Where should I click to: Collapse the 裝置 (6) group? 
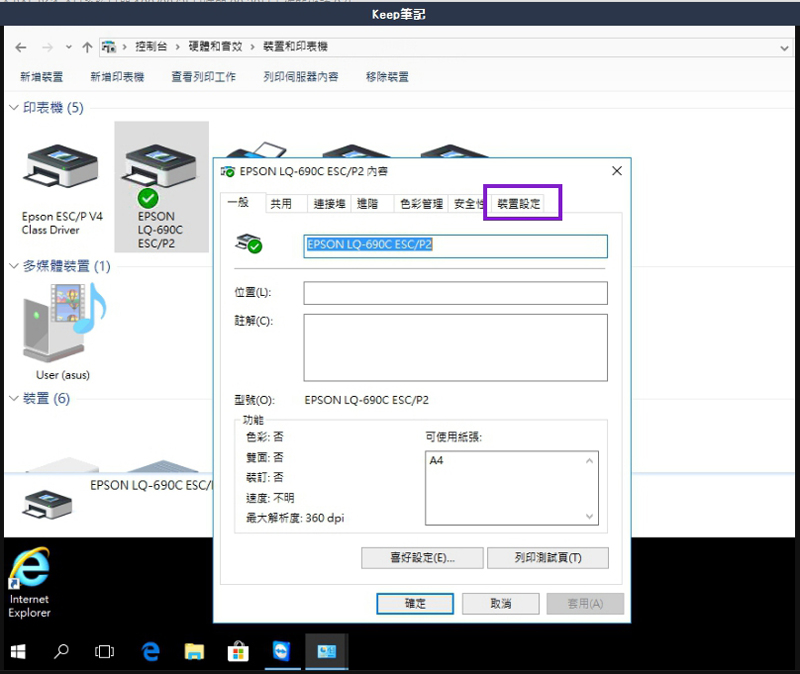tap(14, 398)
